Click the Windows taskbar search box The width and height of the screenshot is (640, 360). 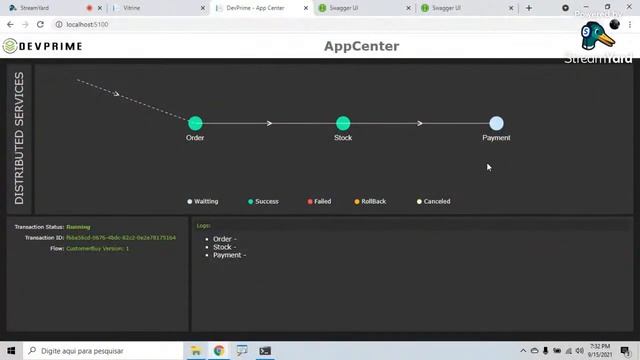pyautogui.click(x=103, y=351)
